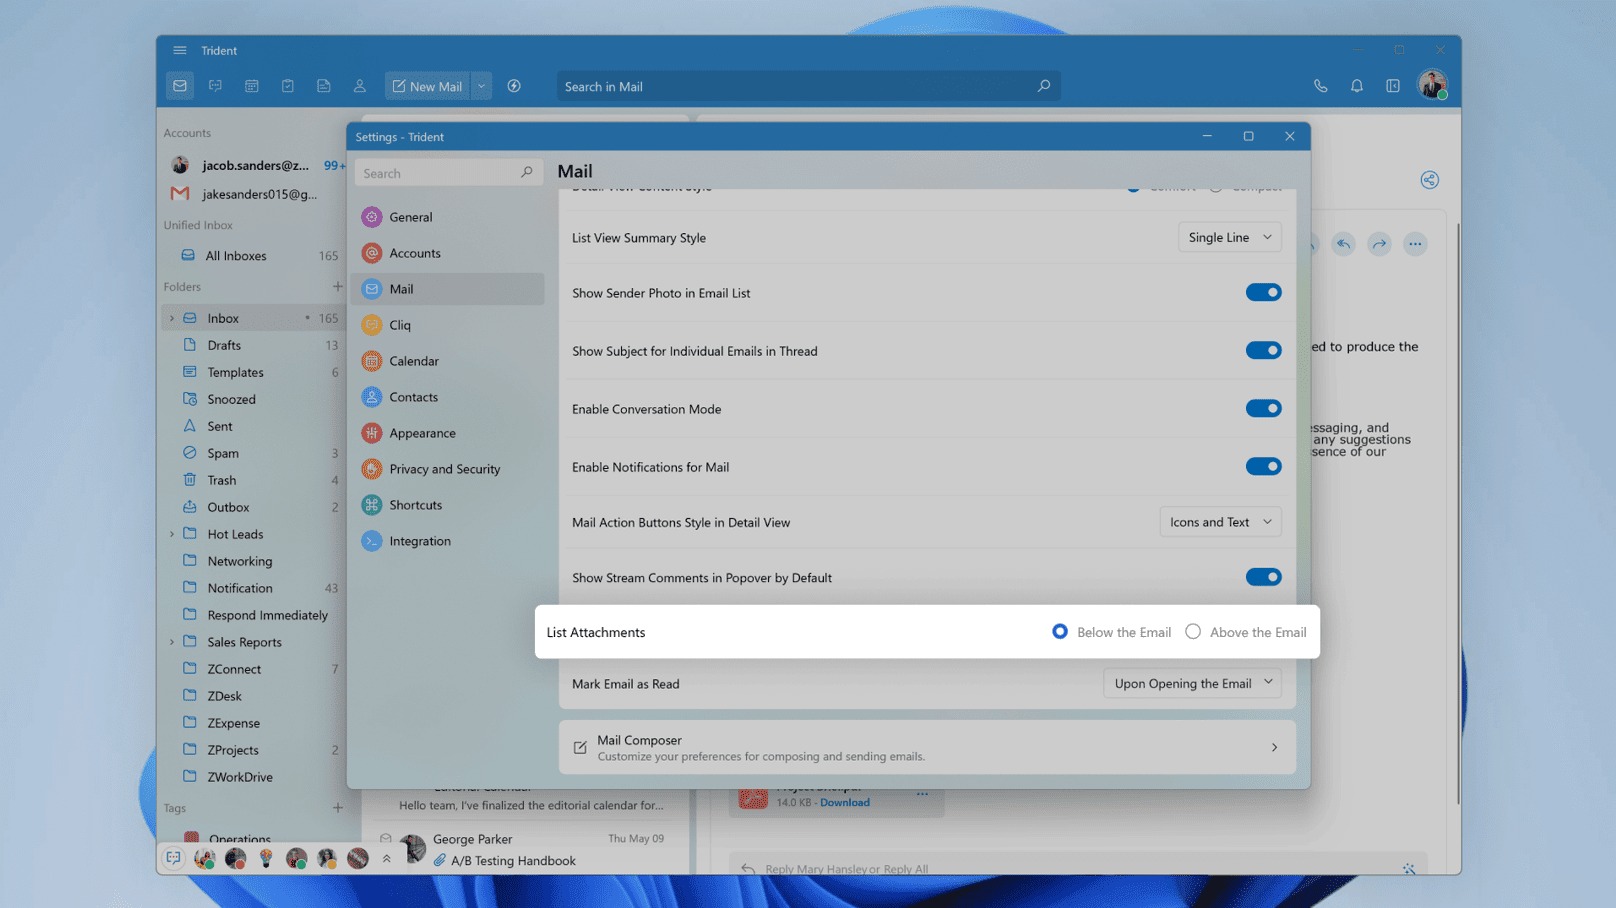Click the New Mail button
1616x908 pixels.
(x=427, y=86)
